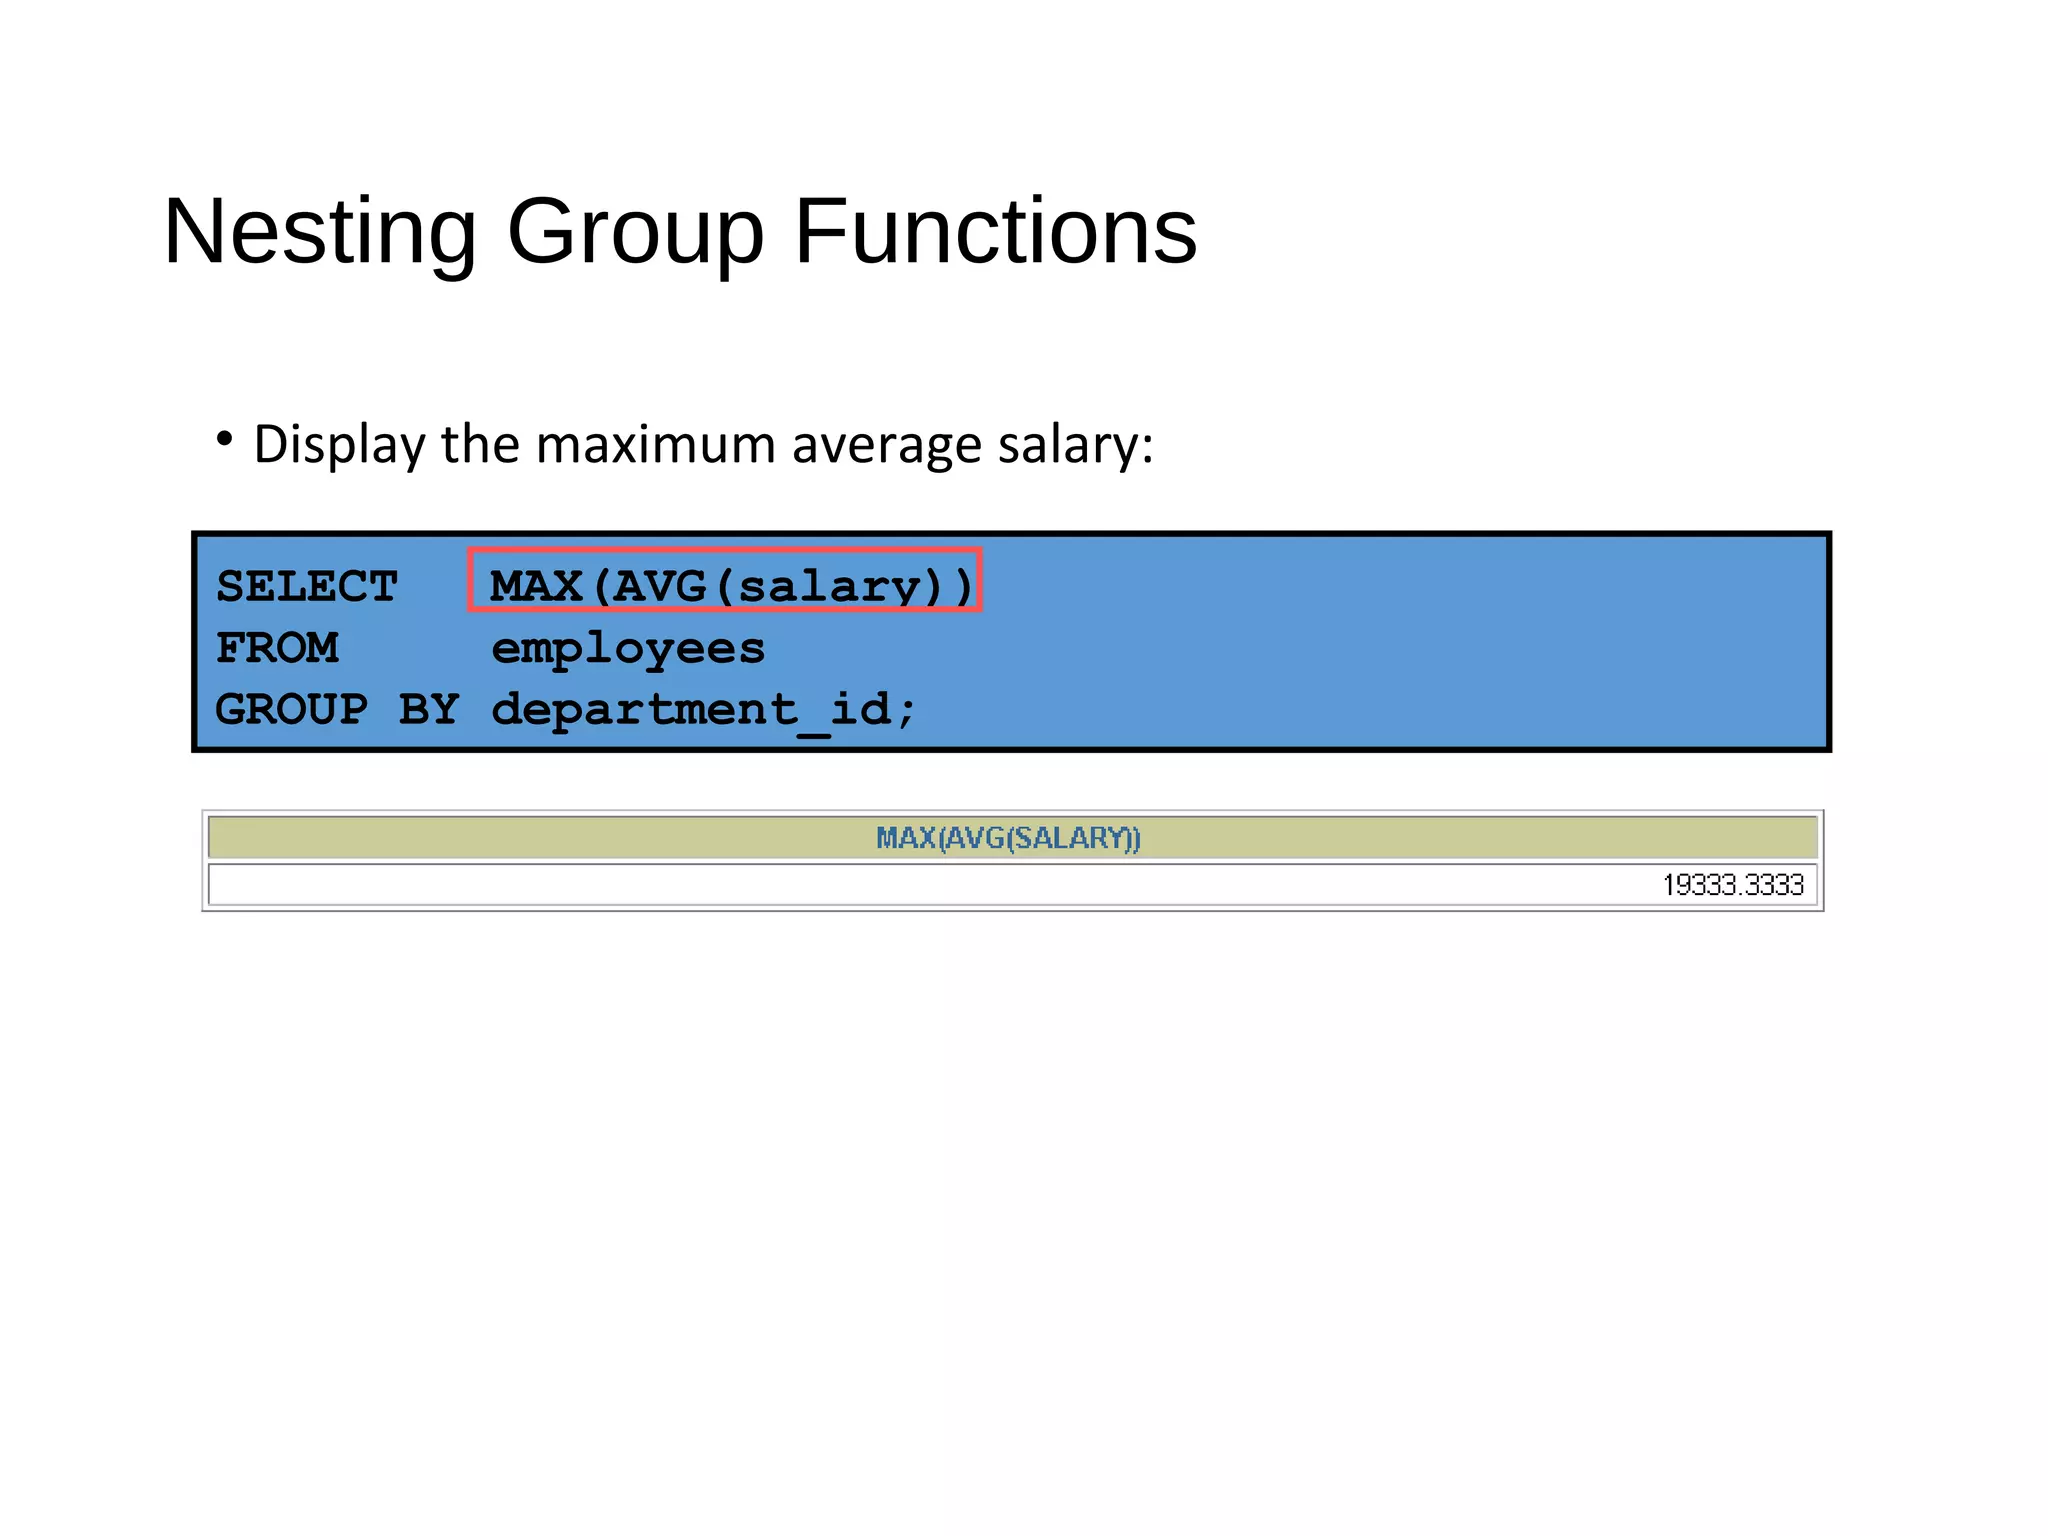Click the FROM keyword in the query
This screenshot has width=2048, height=1536.
pos(277,648)
